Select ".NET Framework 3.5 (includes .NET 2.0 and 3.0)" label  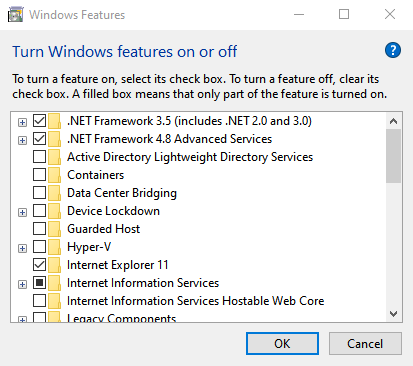189,121
